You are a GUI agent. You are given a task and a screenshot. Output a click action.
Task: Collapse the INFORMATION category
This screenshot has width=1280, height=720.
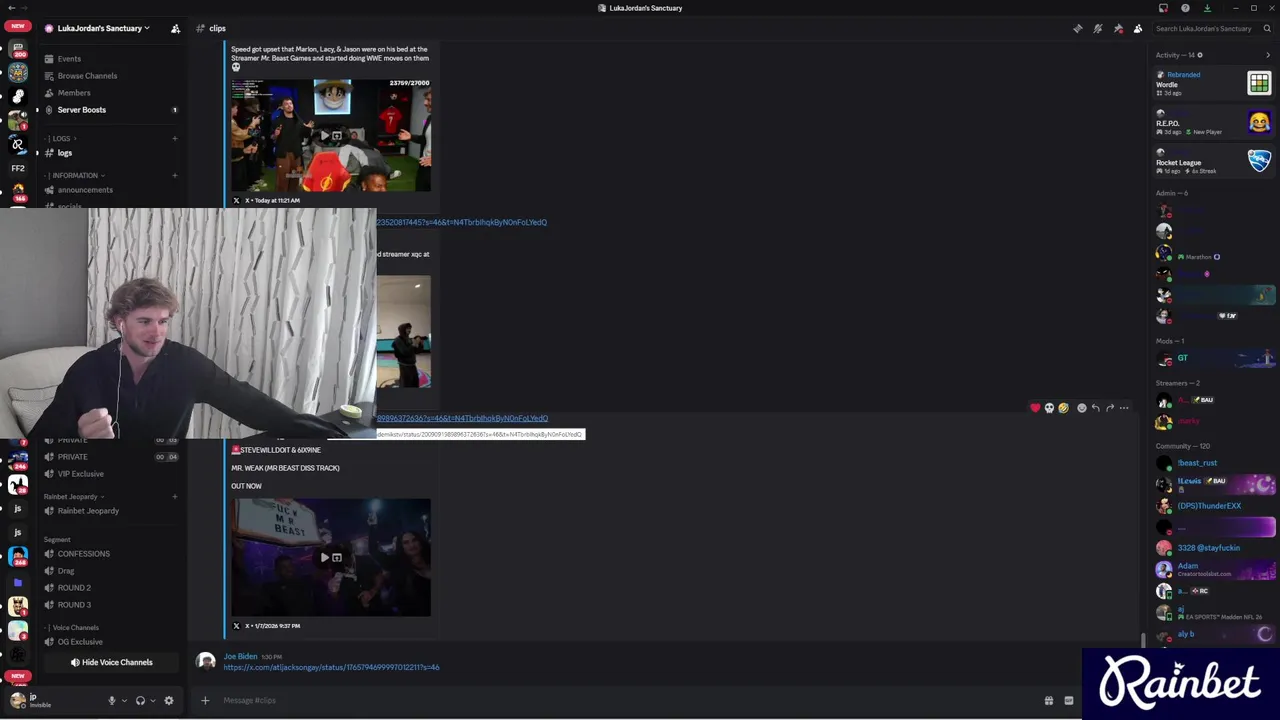[76, 175]
